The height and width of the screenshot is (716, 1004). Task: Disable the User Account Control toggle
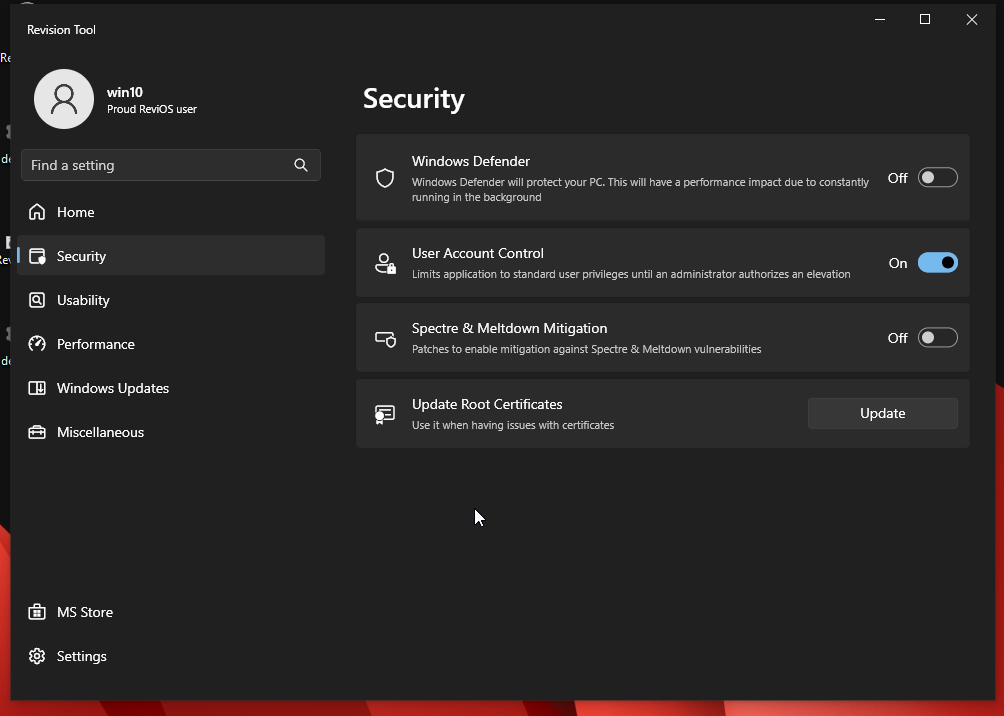[x=937, y=263]
